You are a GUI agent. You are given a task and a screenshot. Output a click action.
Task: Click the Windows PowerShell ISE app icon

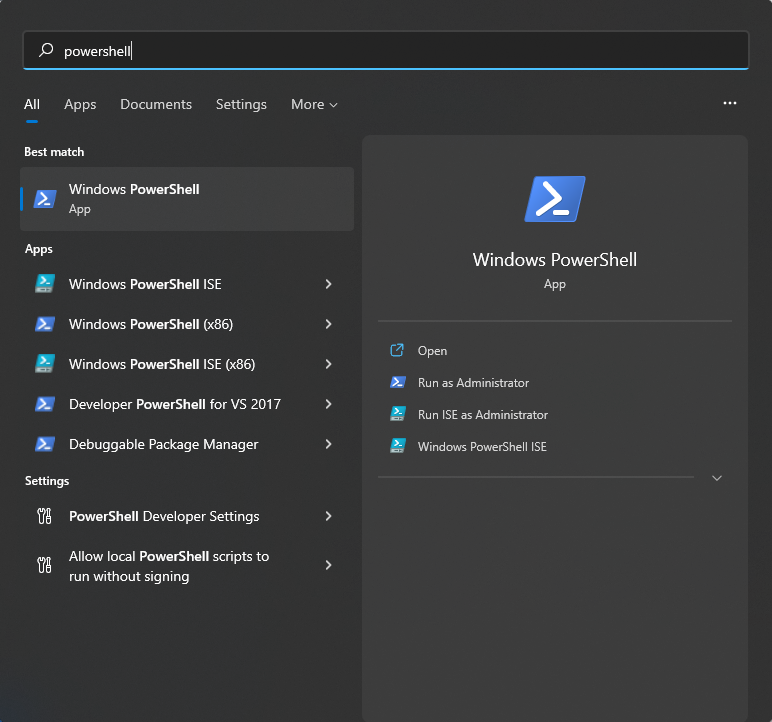click(x=45, y=284)
